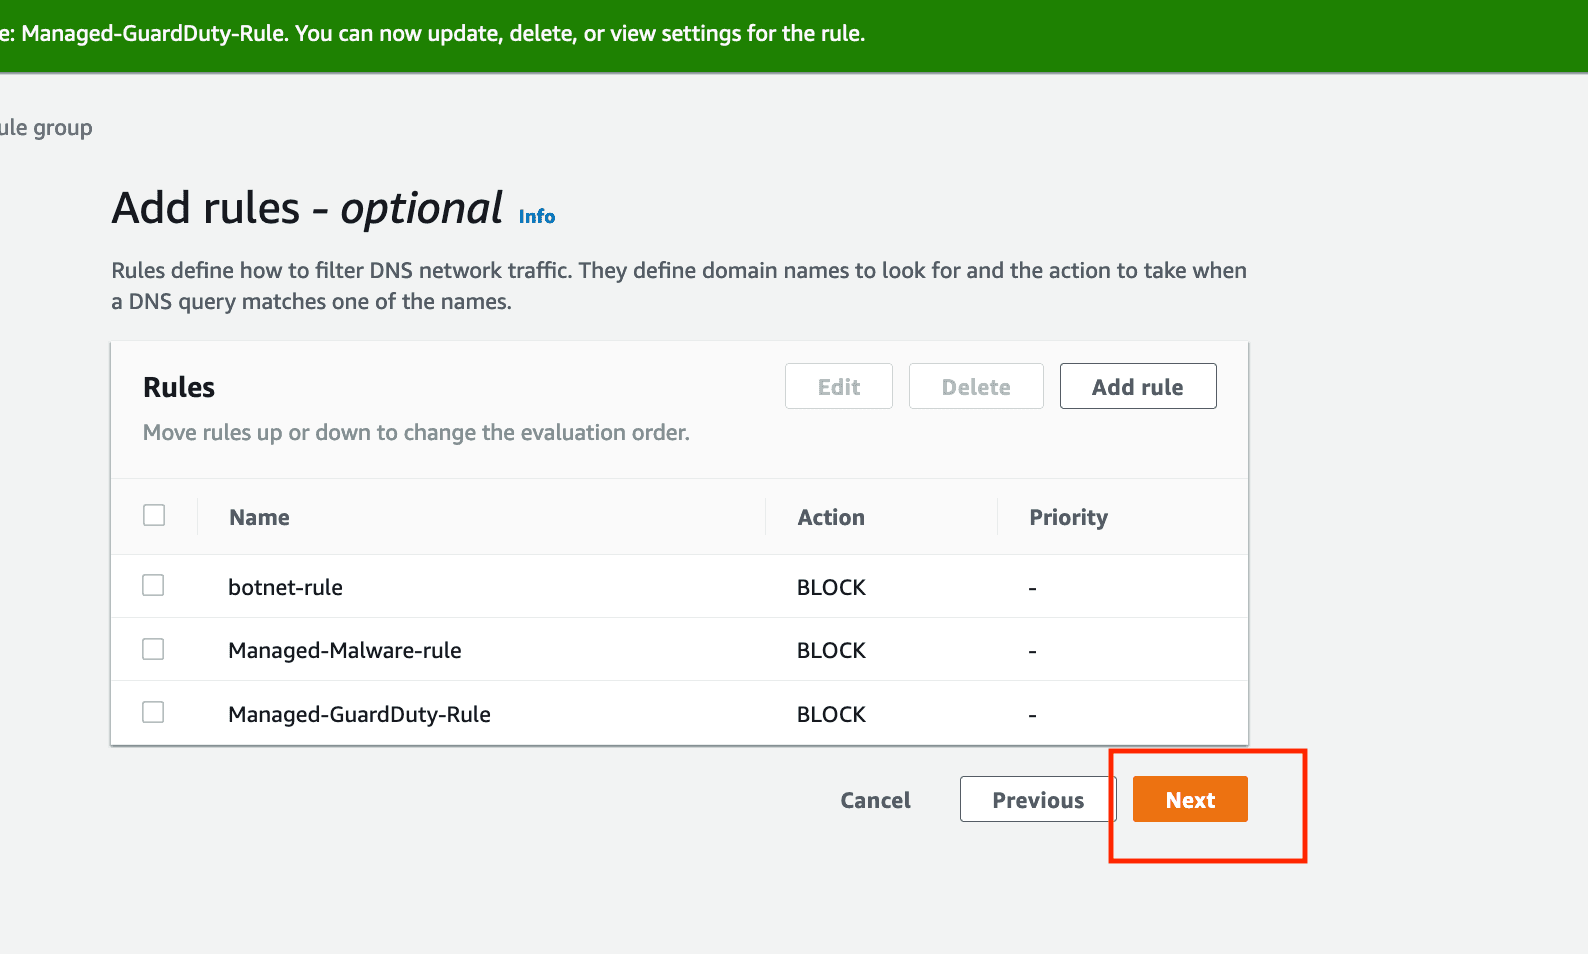Click the priority dash for Managed-Malware-rule
Screen dimensions: 1588x954
tap(1032, 651)
